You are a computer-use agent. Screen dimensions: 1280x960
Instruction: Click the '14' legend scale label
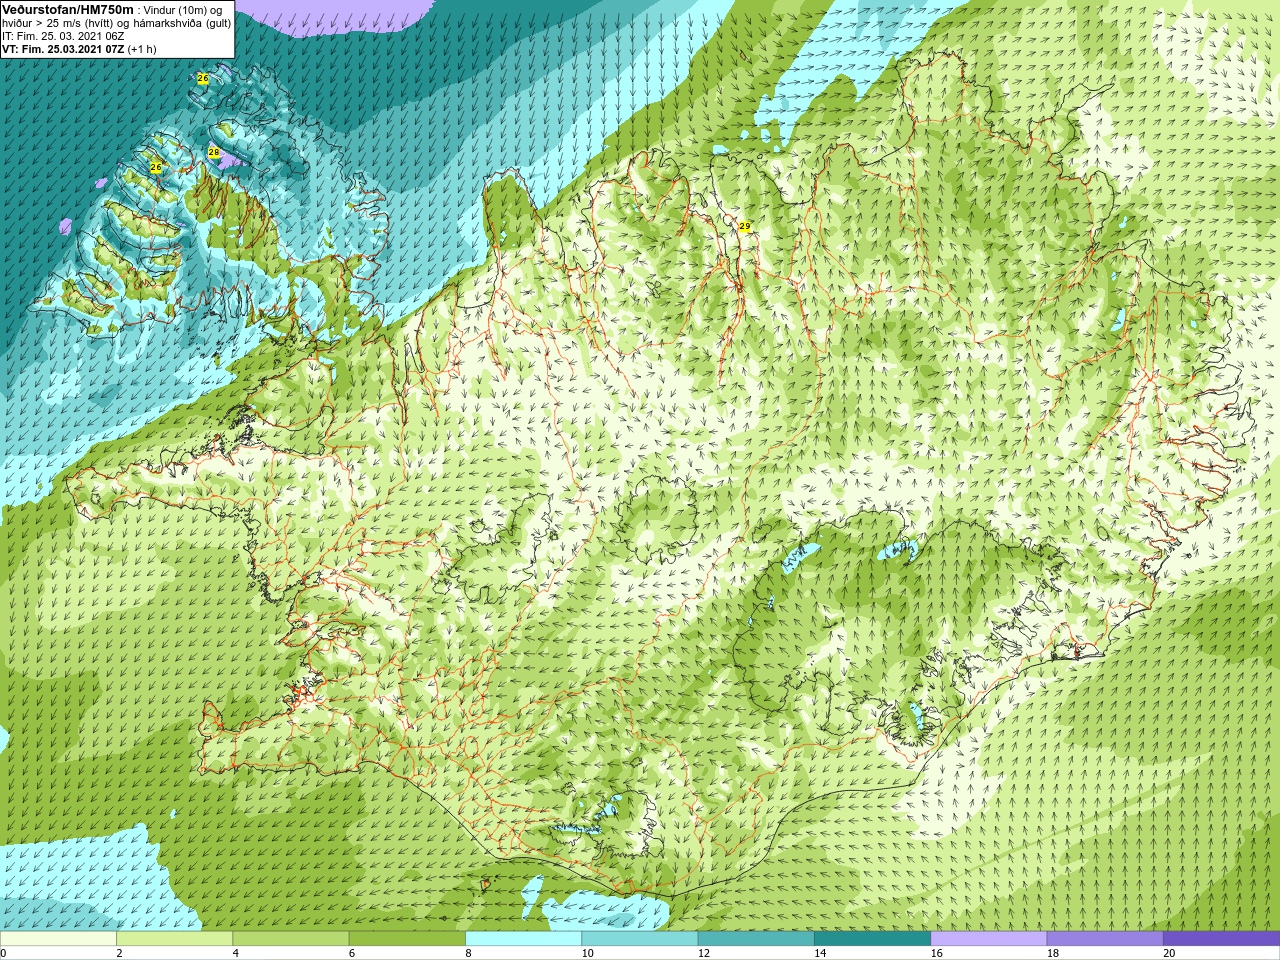820,953
